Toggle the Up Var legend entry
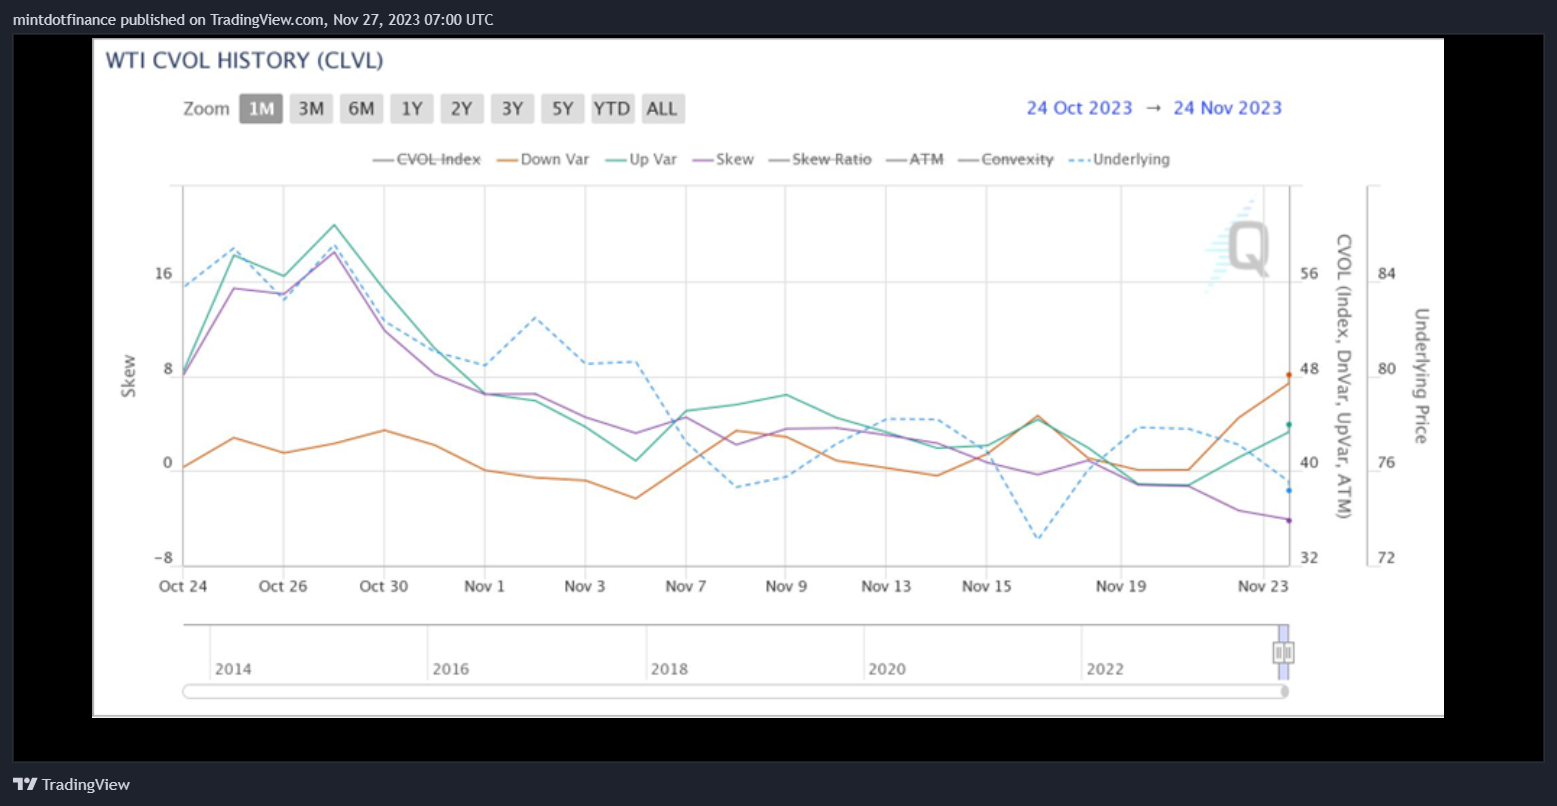The width and height of the screenshot is (1557, 806). (640, 159)
